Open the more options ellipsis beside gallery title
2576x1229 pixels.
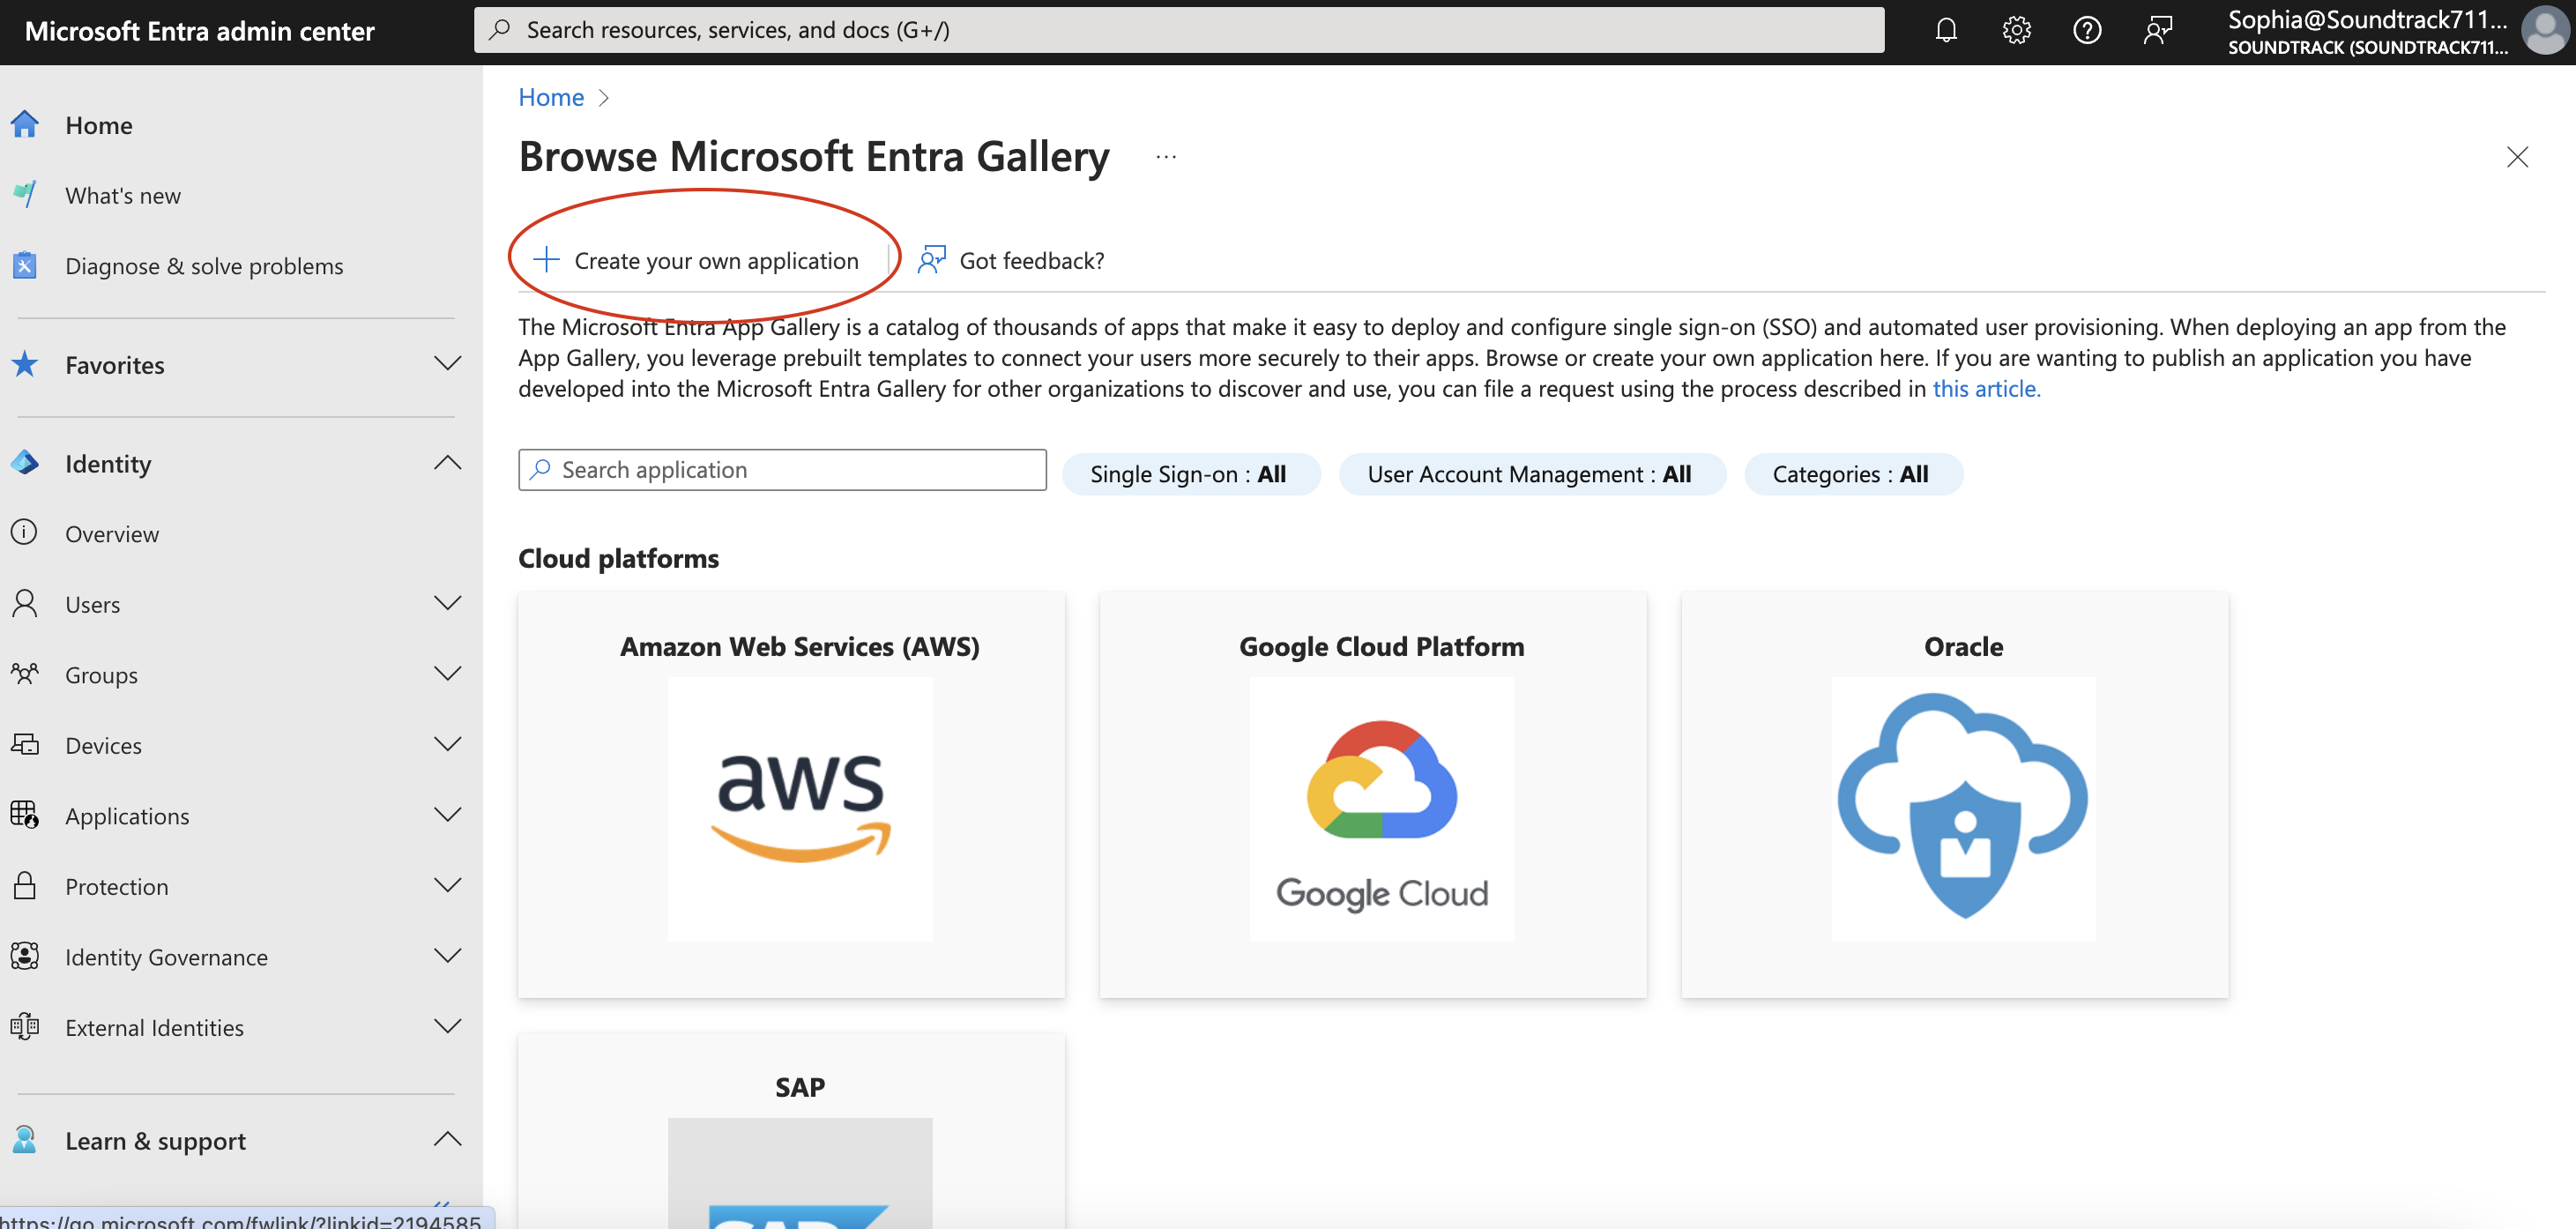tap(1166, 157)
